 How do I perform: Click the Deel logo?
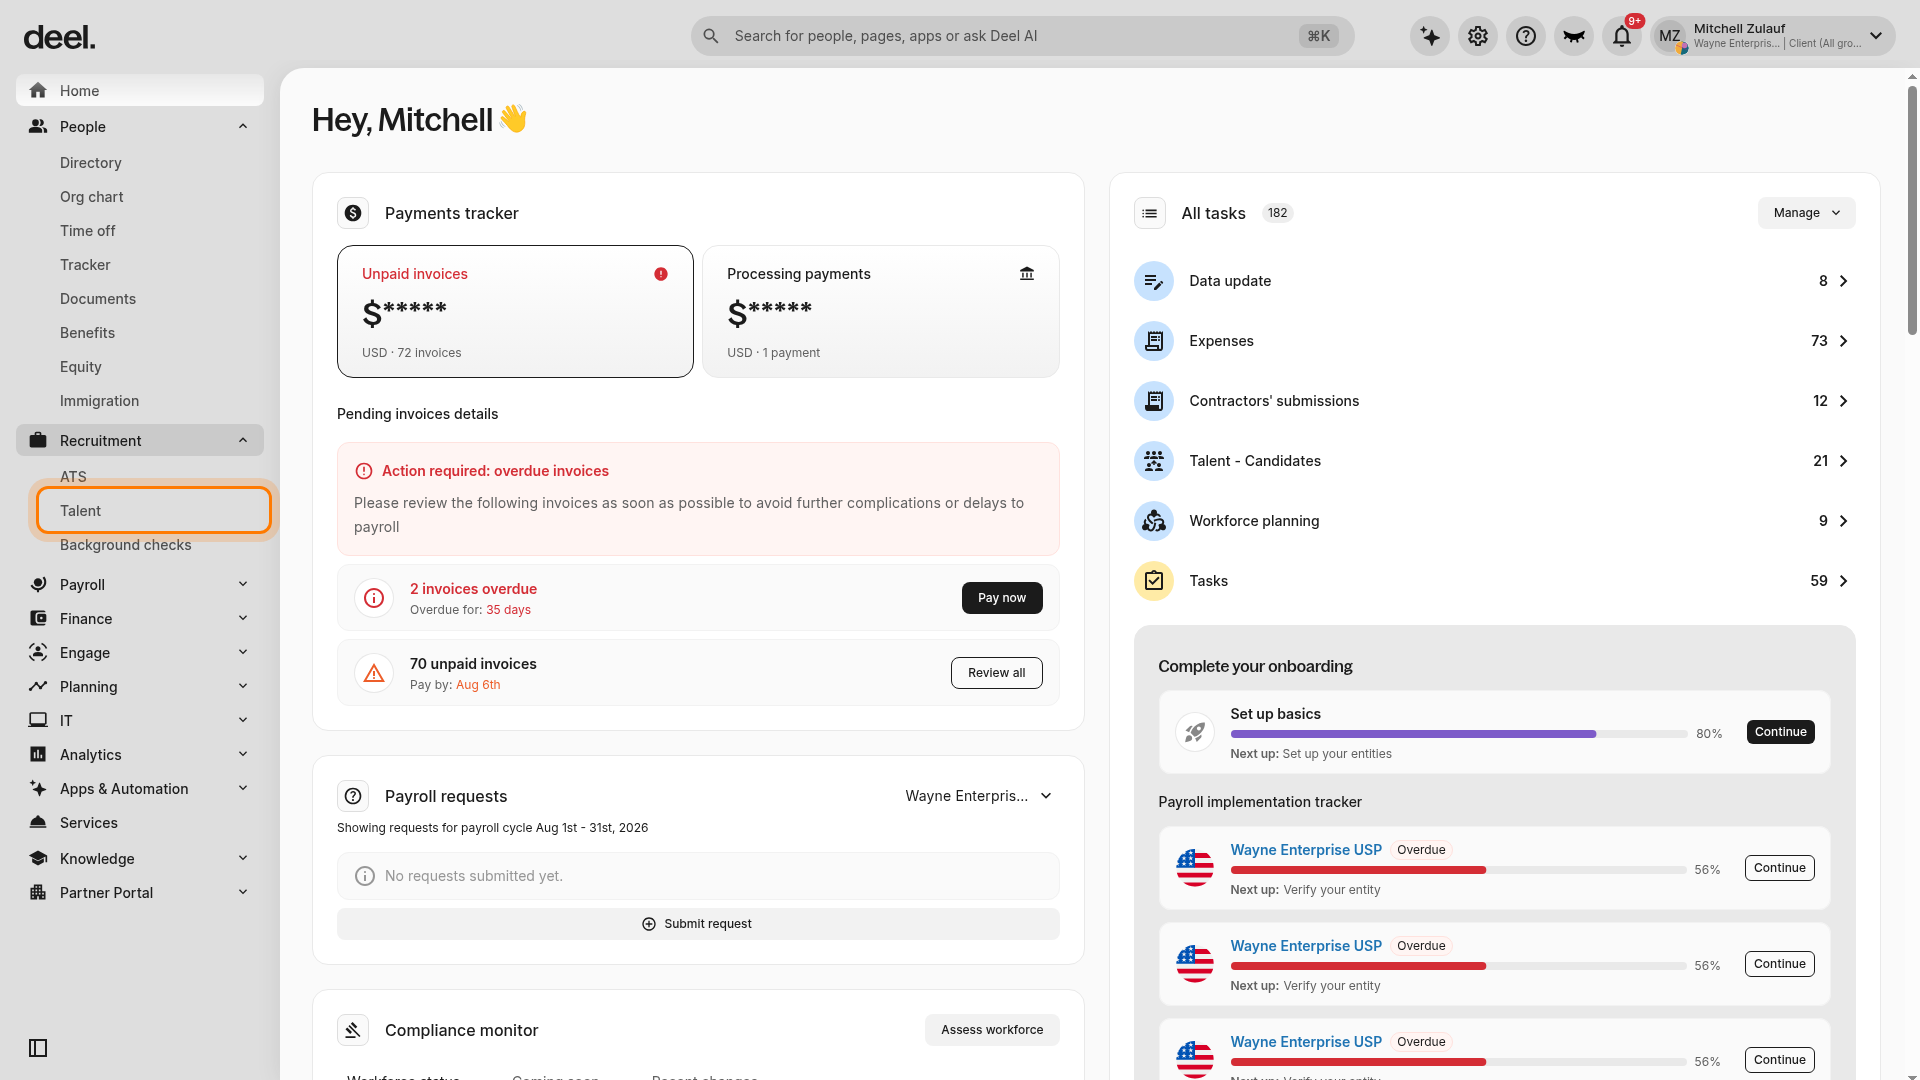click(x=60, y=38)
